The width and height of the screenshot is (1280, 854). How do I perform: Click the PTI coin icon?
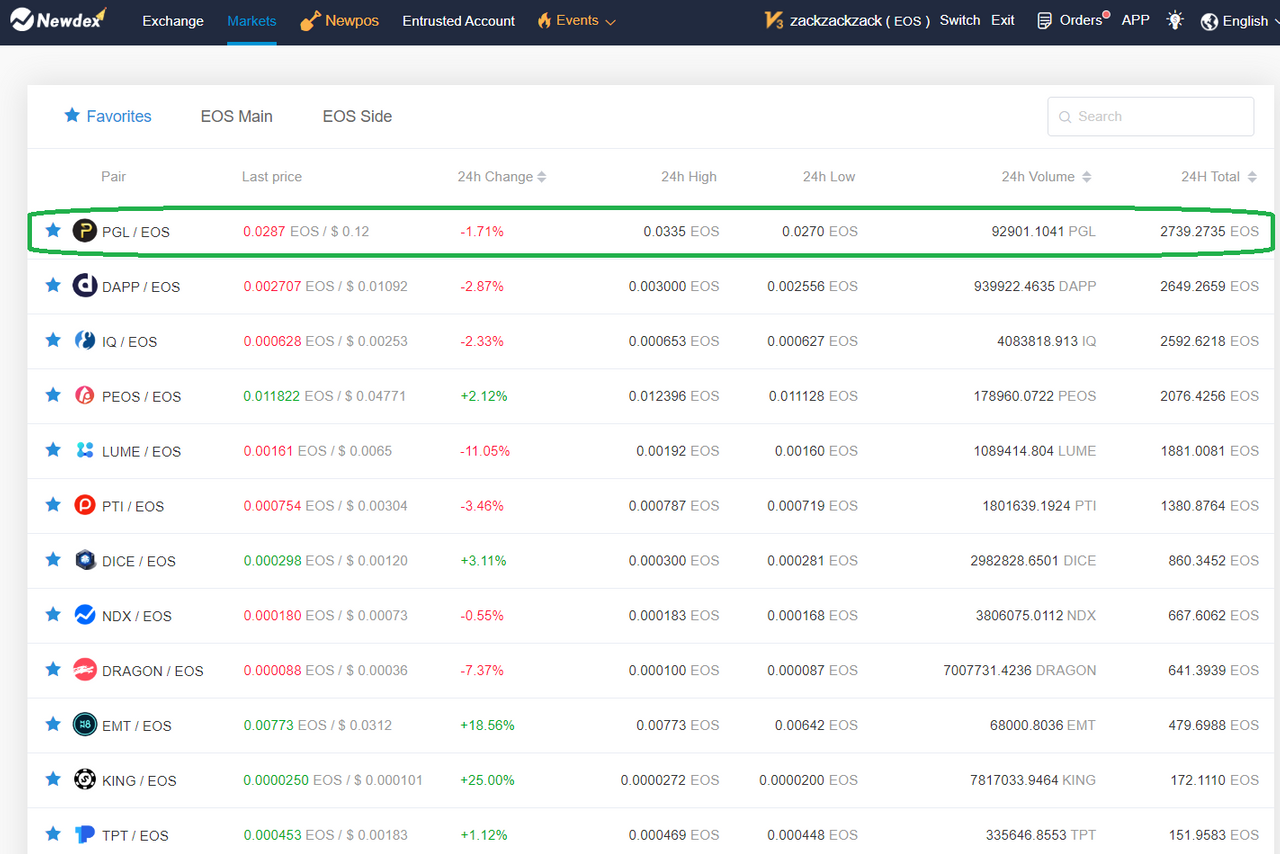[85, 505]
